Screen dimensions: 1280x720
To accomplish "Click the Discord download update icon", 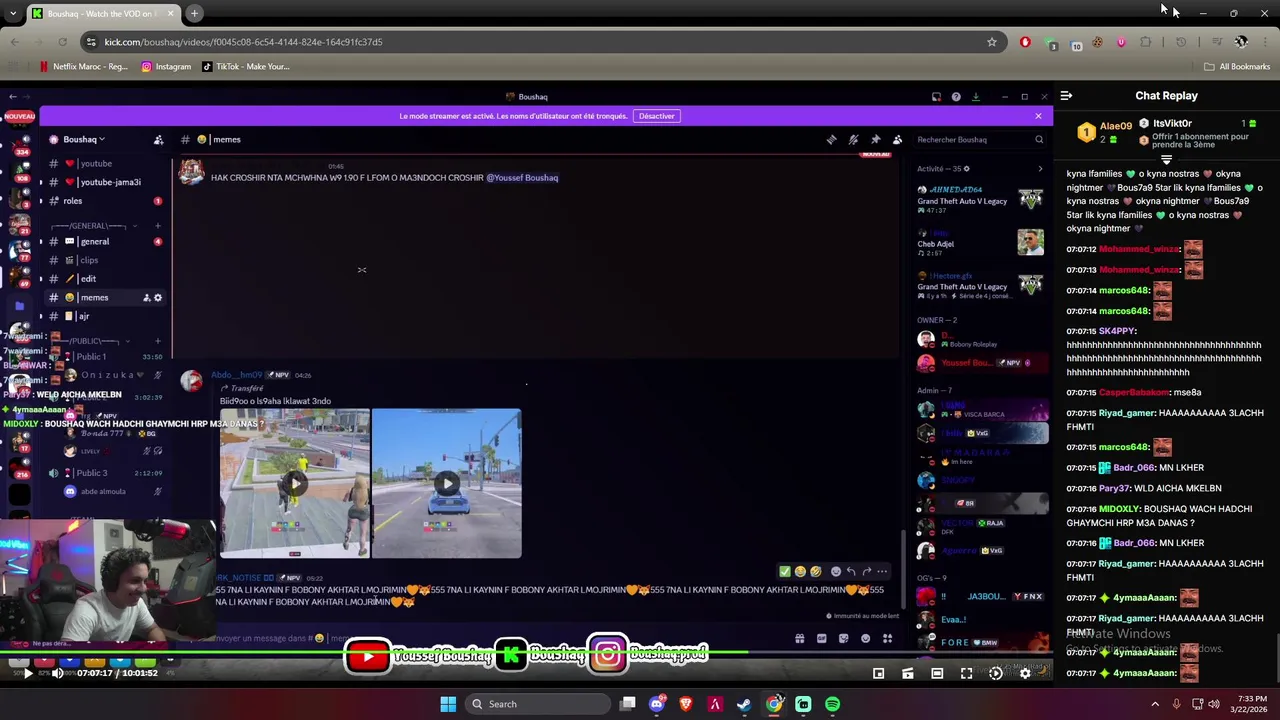I will pos(976,97).
